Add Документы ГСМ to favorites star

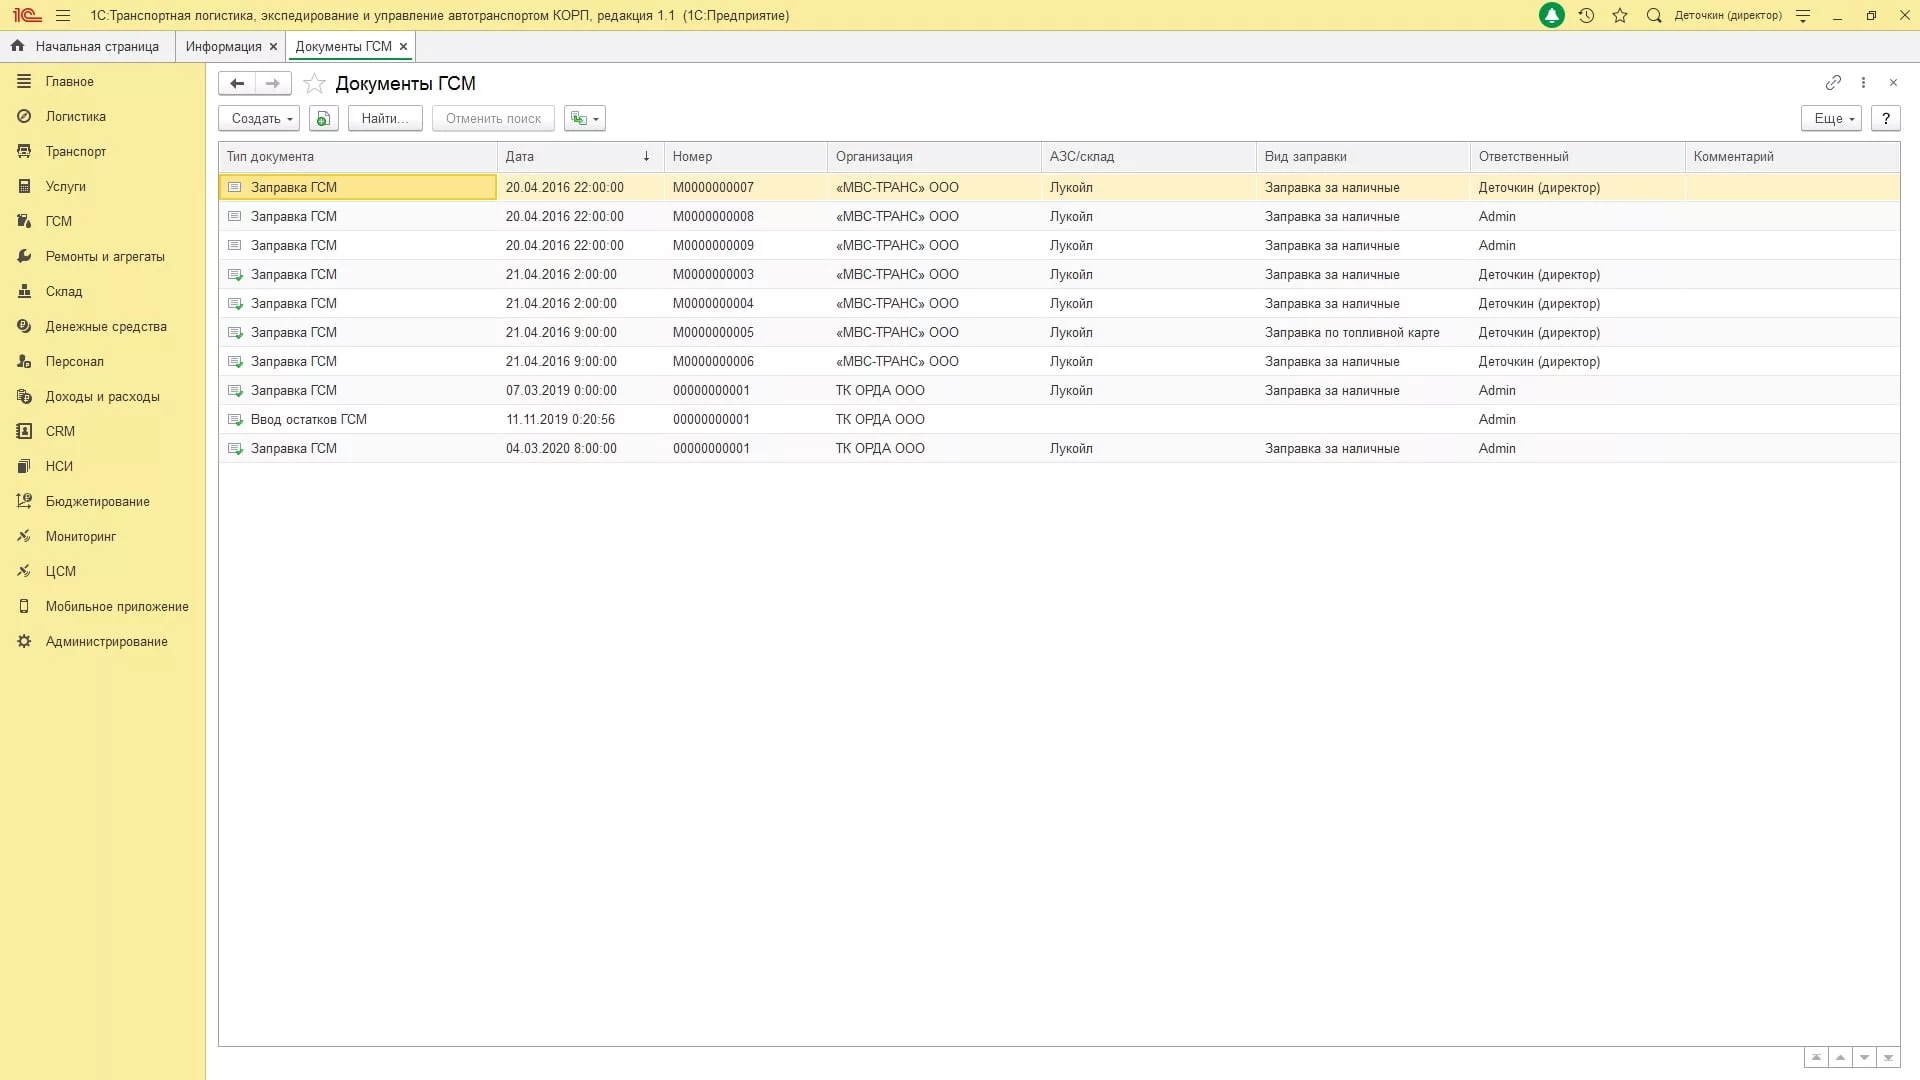pos(314,83)
